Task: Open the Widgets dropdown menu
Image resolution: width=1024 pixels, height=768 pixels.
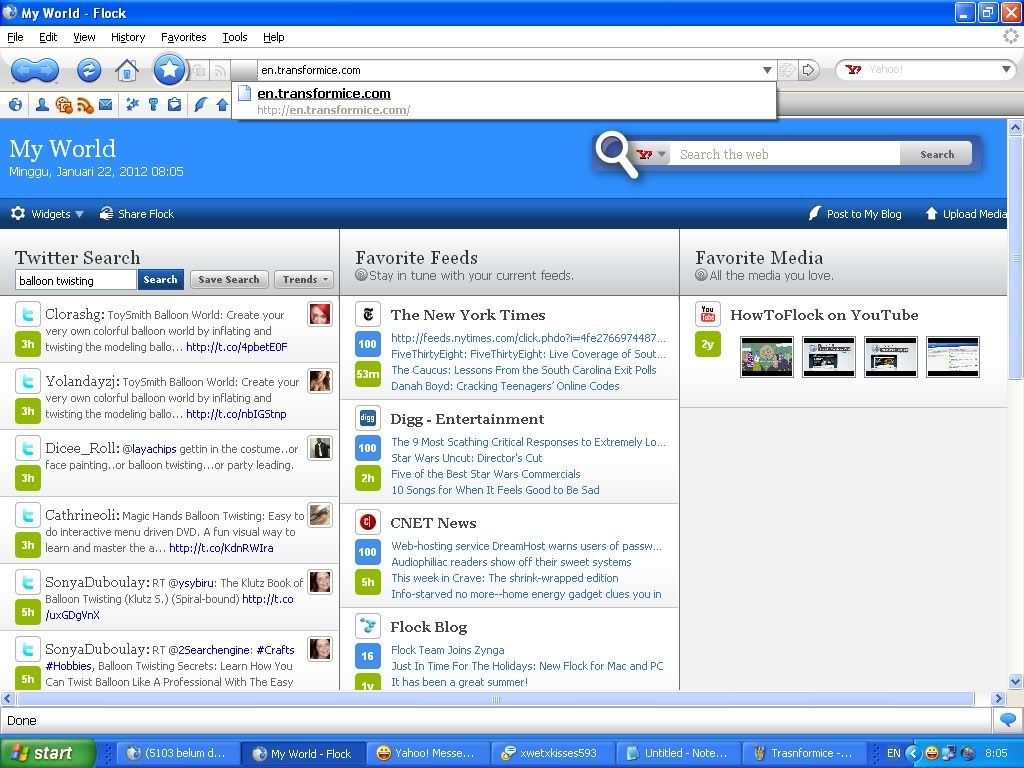Action: click(48, 214)
